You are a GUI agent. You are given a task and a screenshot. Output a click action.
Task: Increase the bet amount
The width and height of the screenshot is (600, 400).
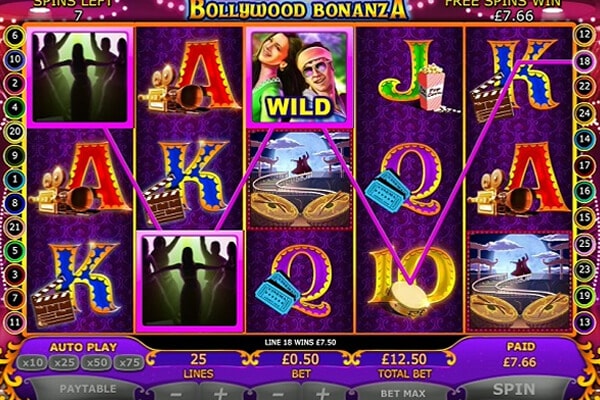click(x=323, y=393)
